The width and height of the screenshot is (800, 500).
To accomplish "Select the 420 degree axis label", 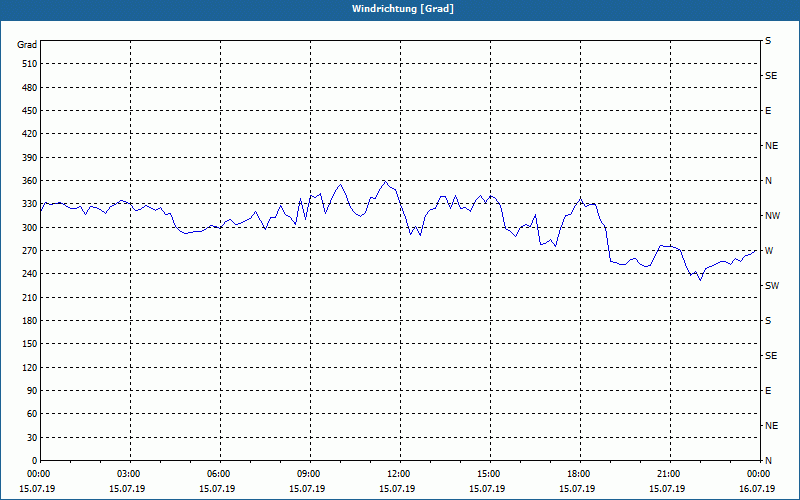I will click(x=30, y=134).
